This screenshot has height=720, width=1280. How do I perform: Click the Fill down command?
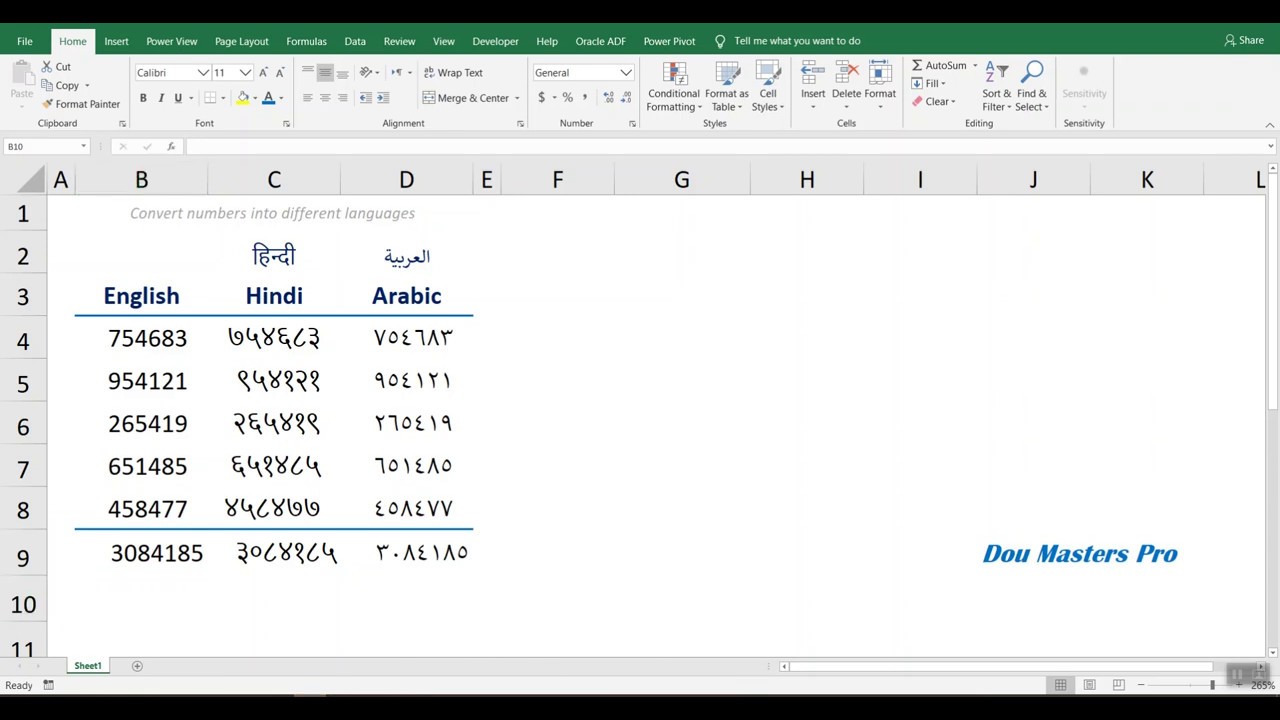pyautogui.click(x=930, y=84)
